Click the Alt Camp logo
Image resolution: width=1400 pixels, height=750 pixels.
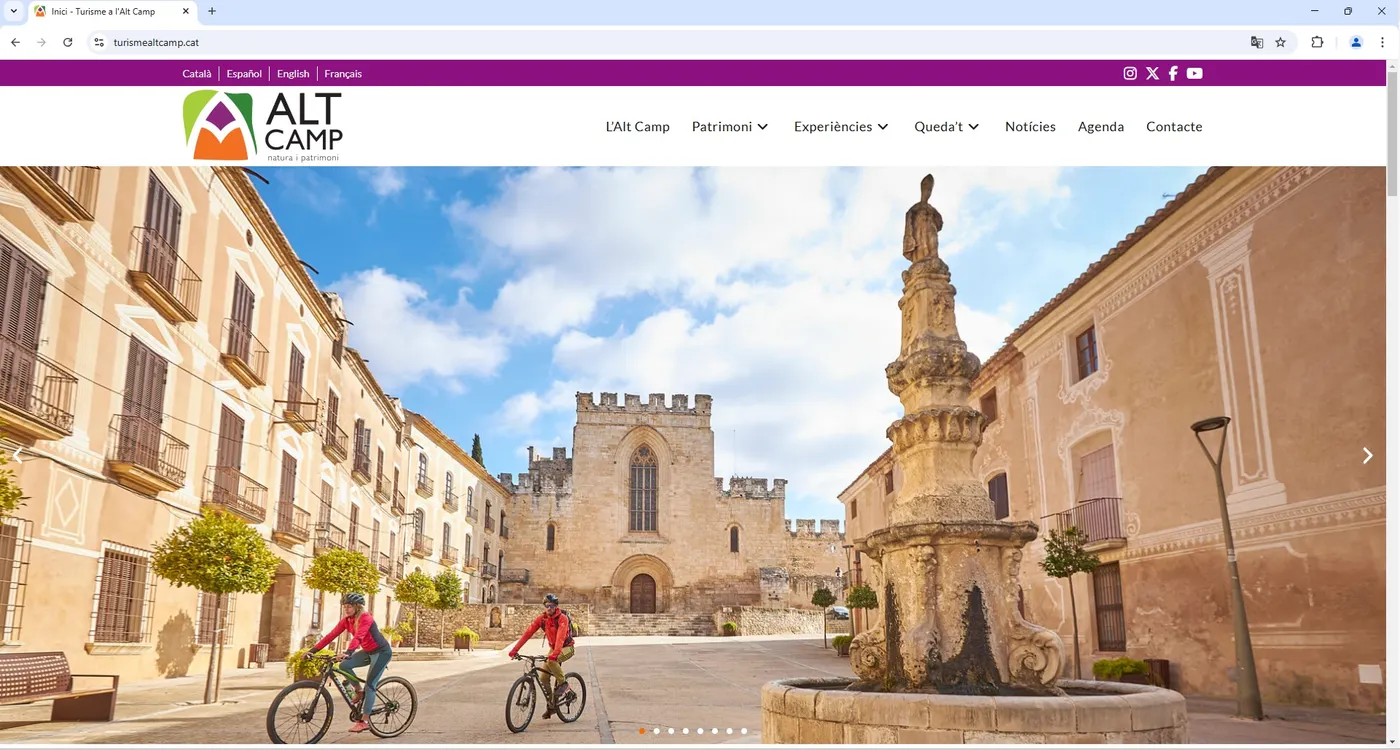coord(263,126)
